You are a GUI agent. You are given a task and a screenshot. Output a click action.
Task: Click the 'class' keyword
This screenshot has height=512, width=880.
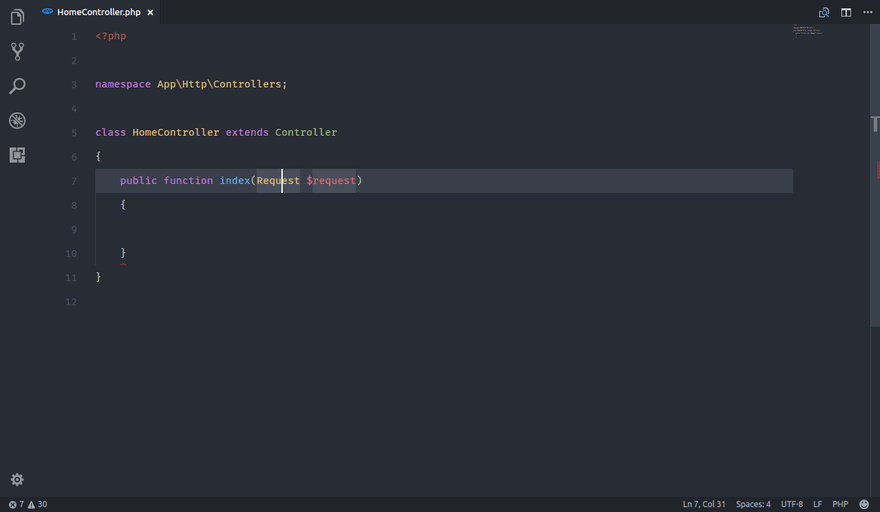point(111,132)
